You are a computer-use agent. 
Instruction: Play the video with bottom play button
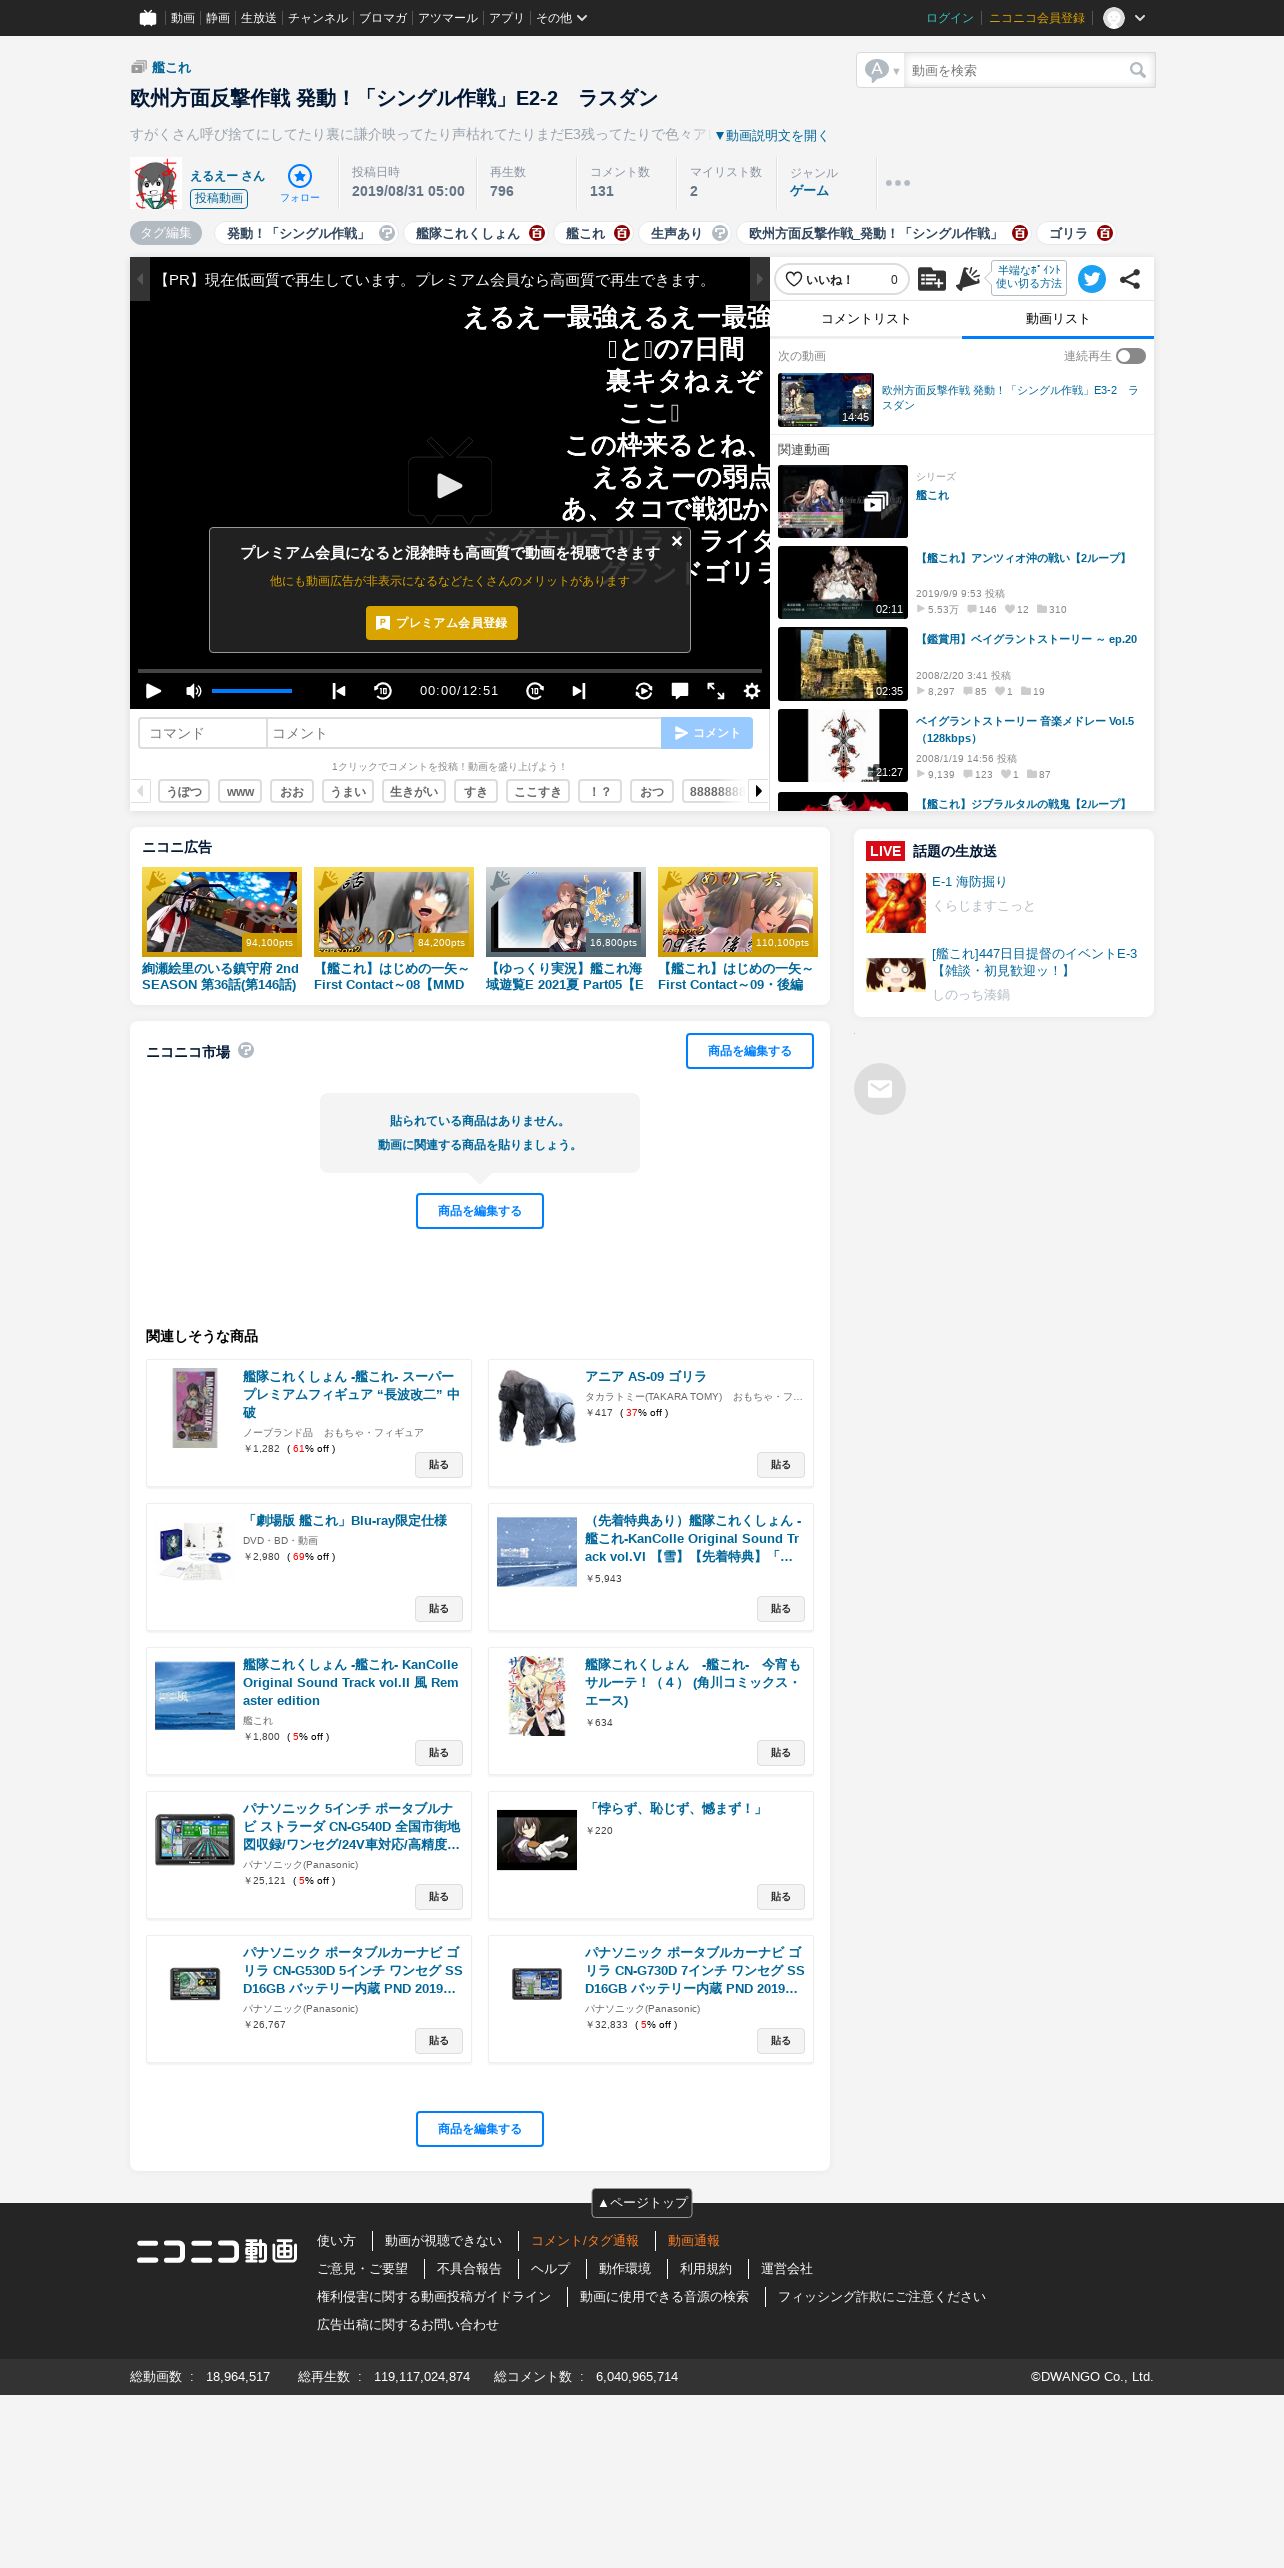[153, 691]
